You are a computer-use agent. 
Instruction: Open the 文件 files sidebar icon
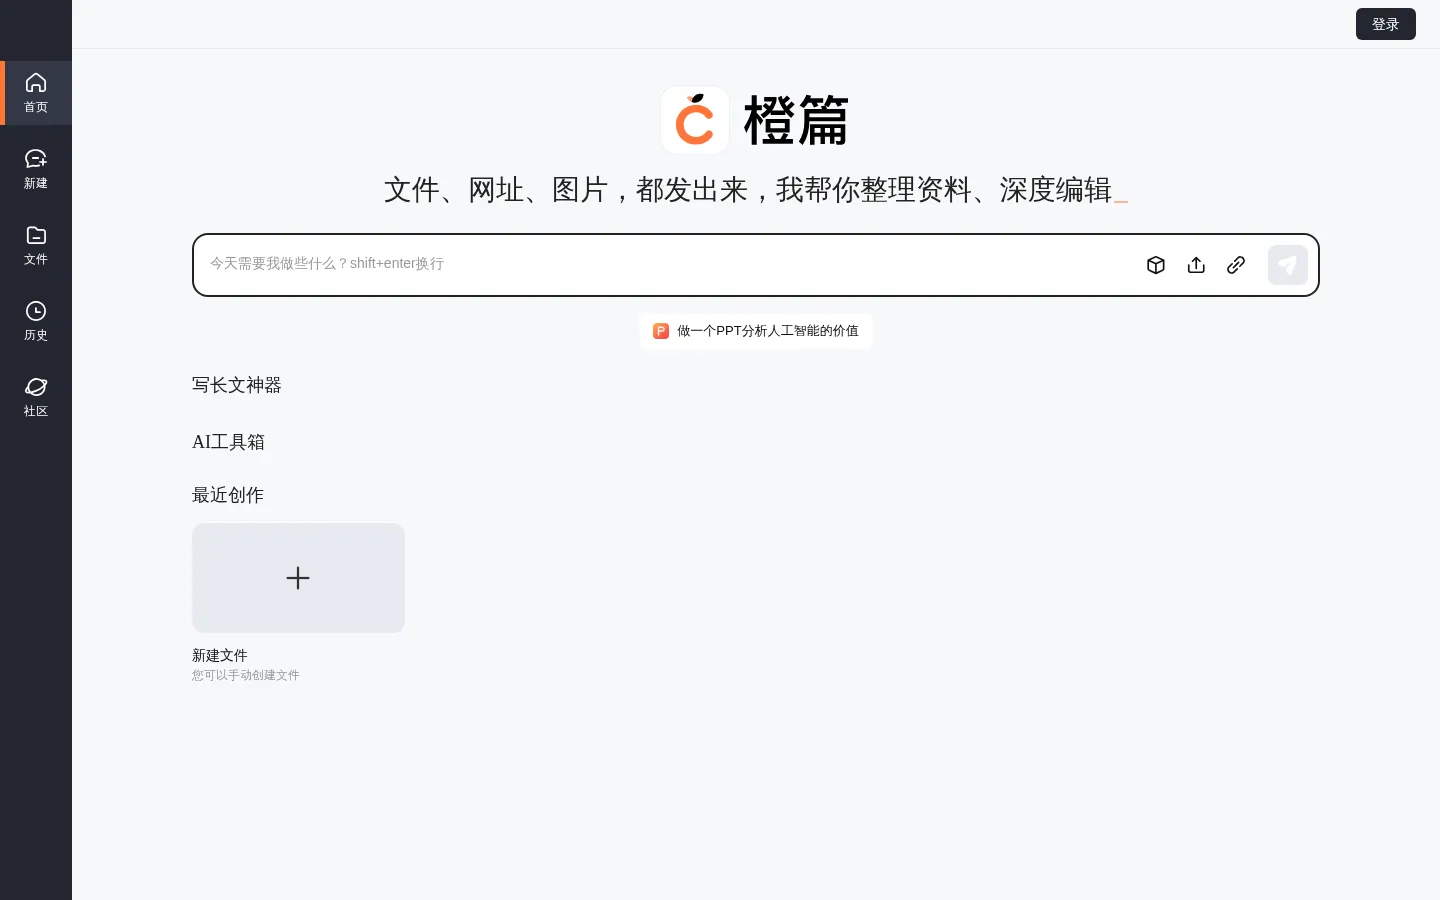pos(36,235)
